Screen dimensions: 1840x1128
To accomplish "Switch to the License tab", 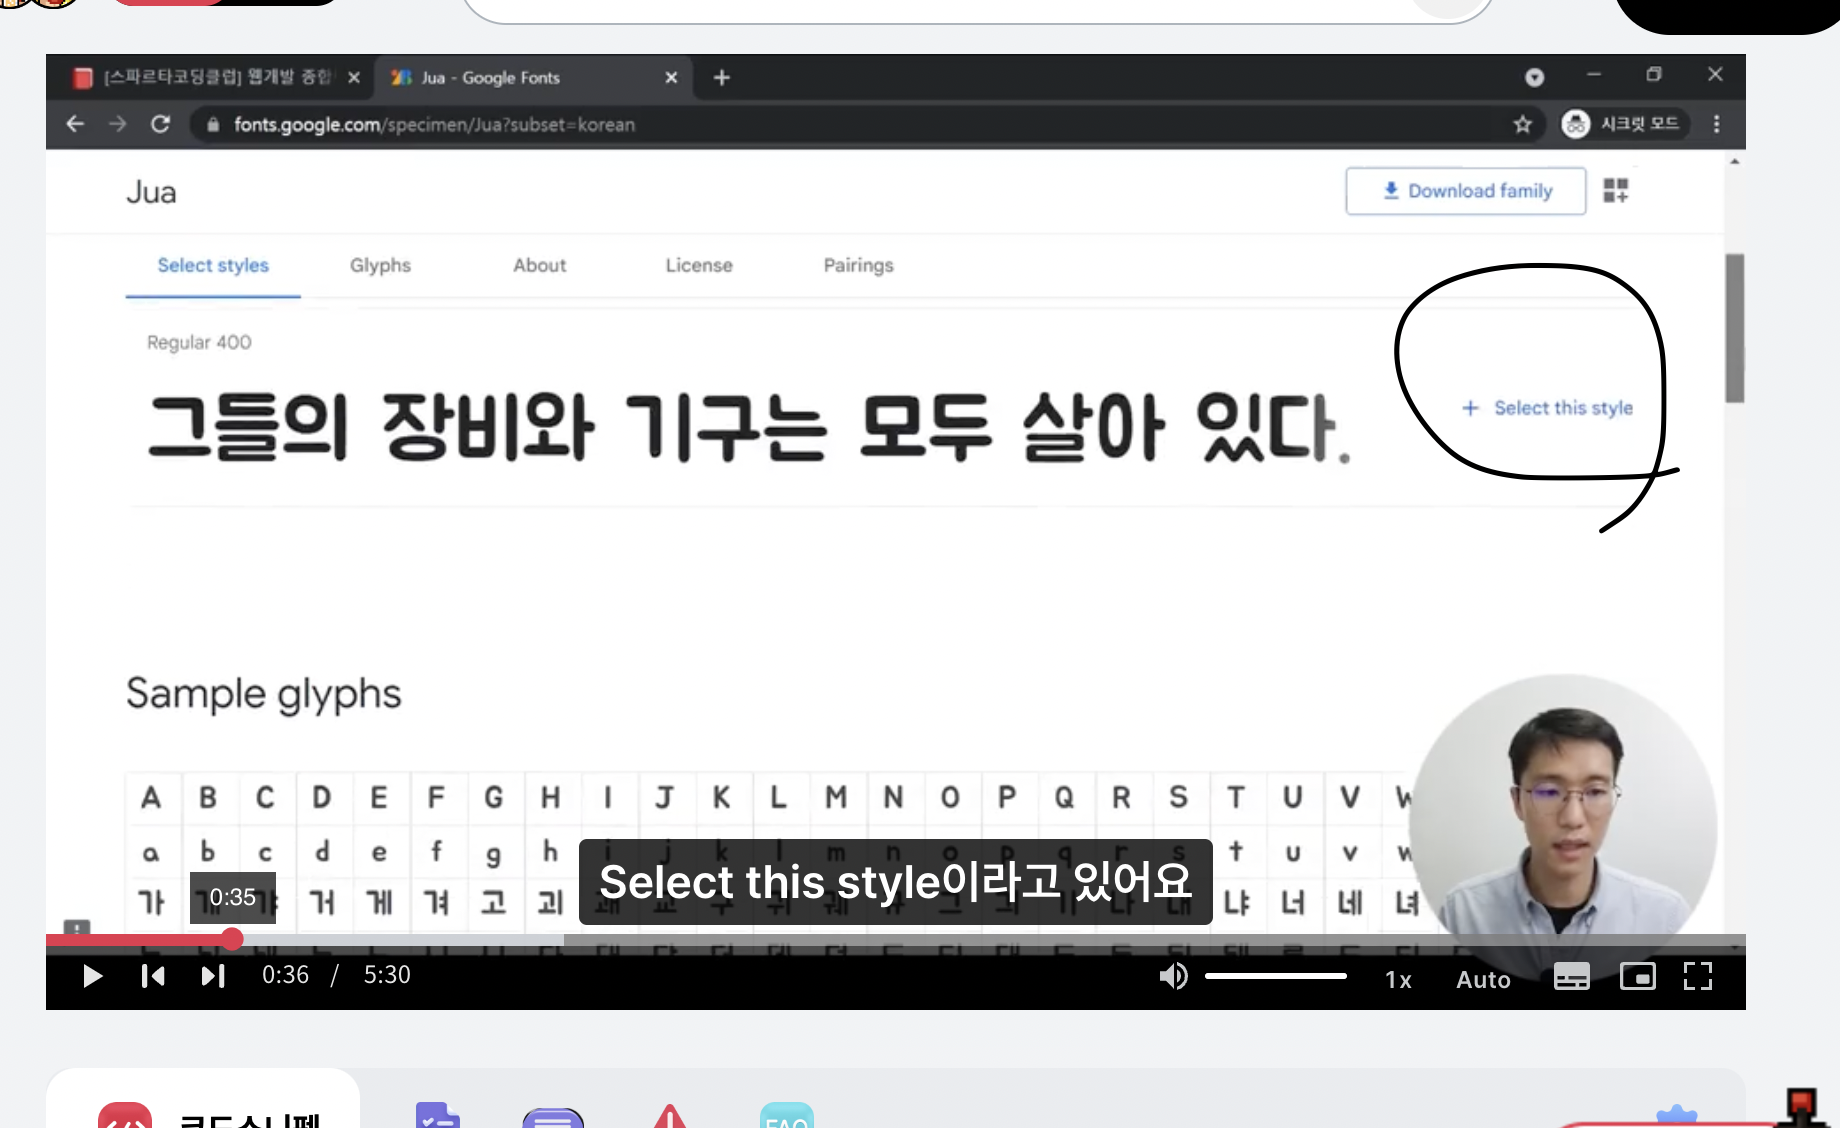I will pyautogui.click(x=699, y=265).
